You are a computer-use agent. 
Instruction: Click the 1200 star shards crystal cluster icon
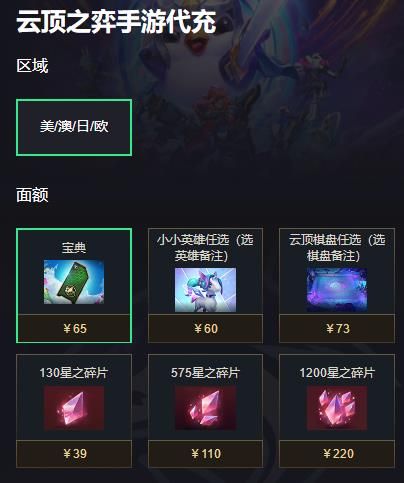337,408
